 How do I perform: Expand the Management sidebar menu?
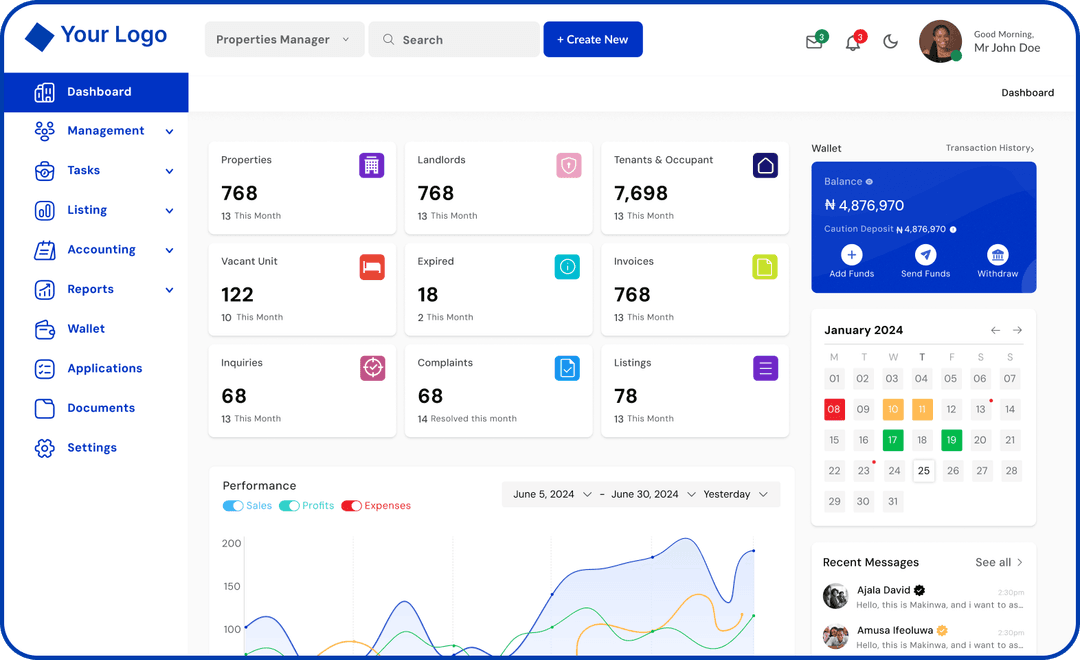103,131
